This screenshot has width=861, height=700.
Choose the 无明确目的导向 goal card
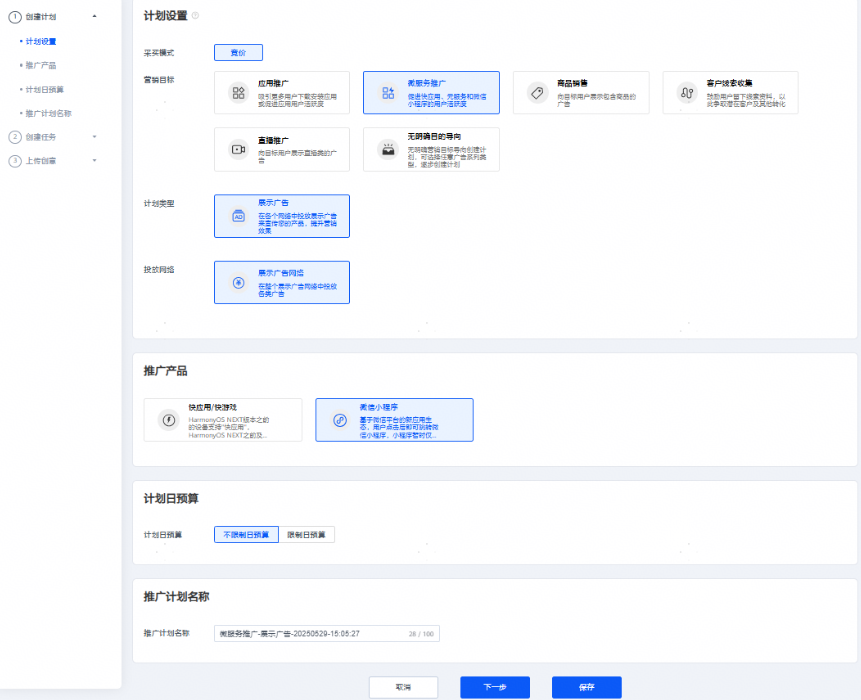pyautogui.click(x=431, y=149)
